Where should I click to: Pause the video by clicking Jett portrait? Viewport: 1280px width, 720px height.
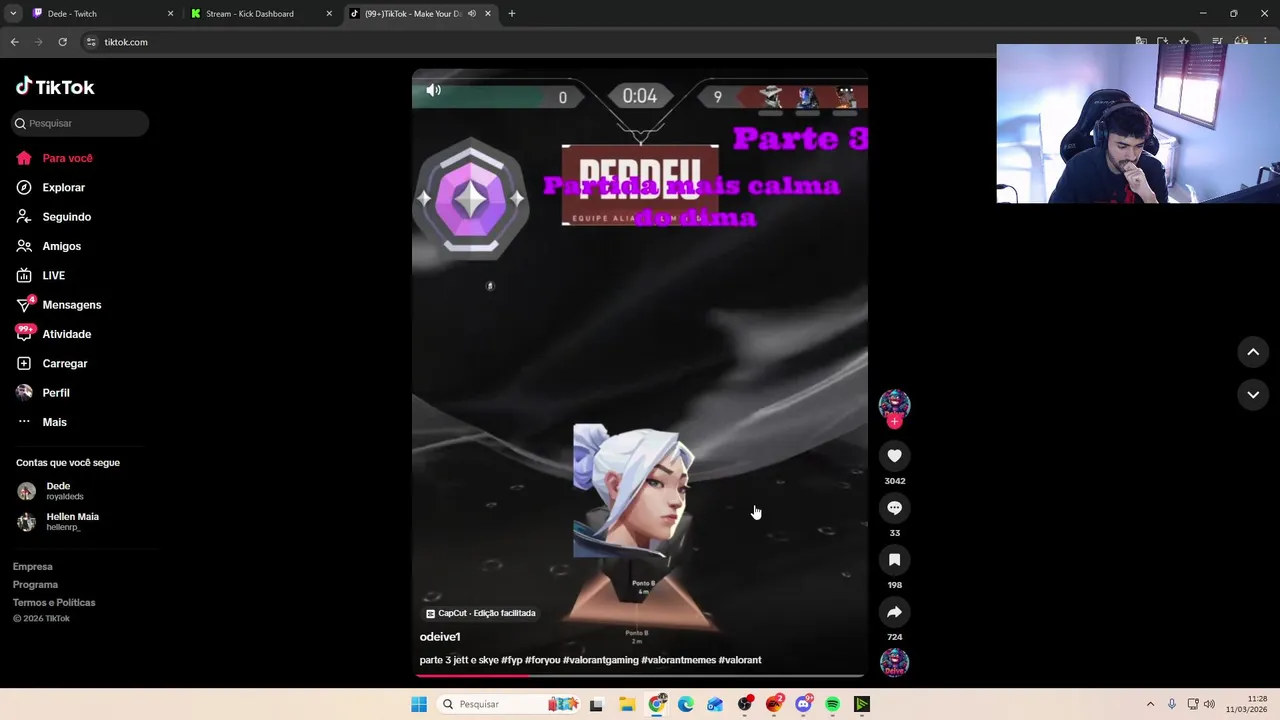point(634,490)
